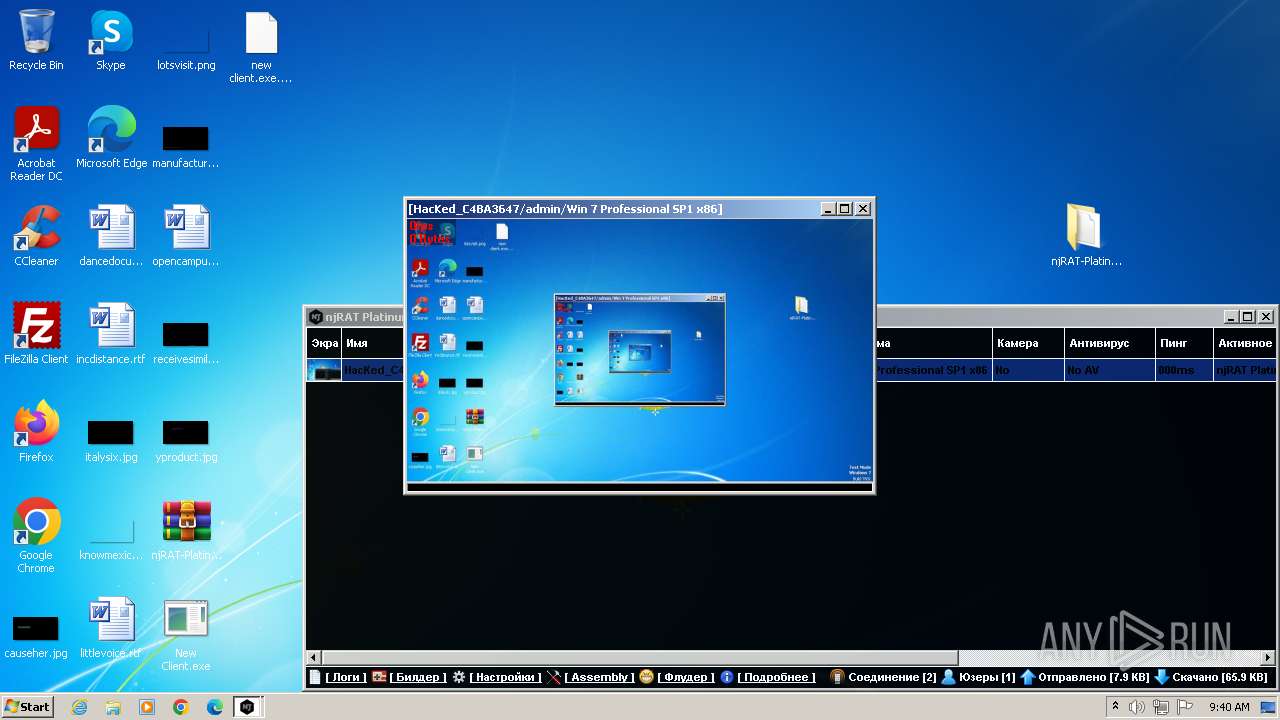
Task: Select the Microsoft Edge desktop shortcut
Action: point(111,138)
